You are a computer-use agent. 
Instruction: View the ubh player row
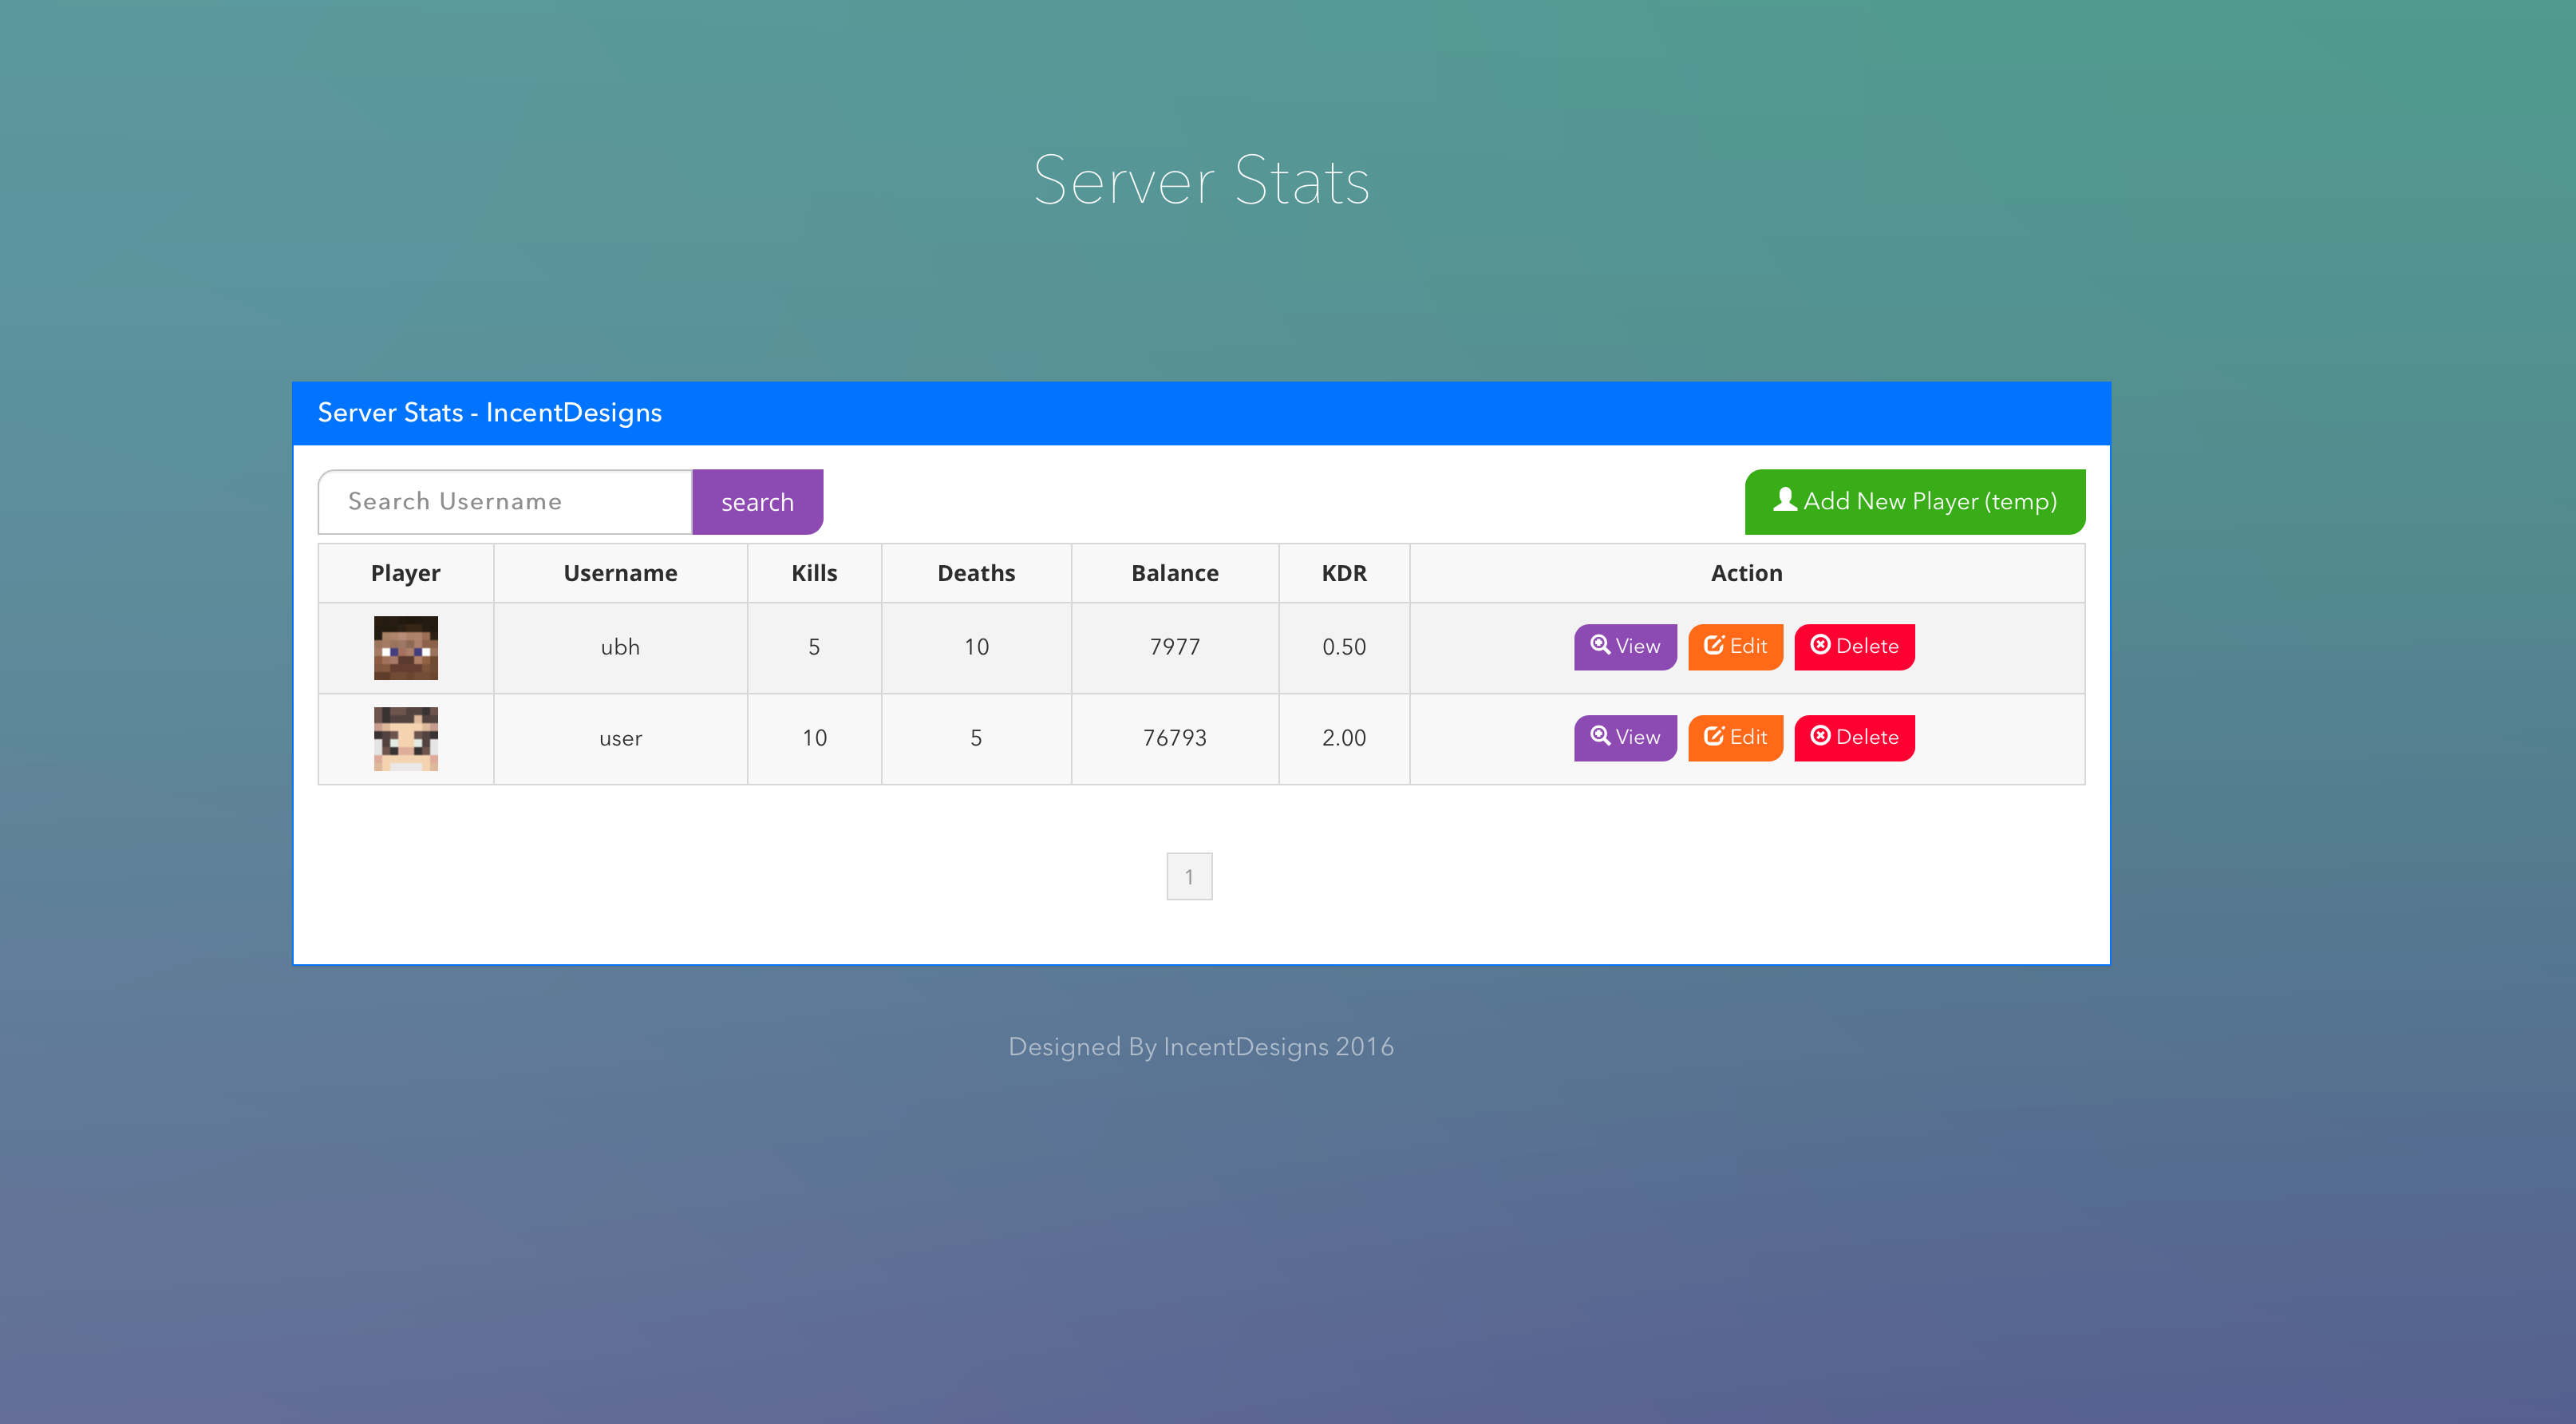click(x=1624, y=647)
